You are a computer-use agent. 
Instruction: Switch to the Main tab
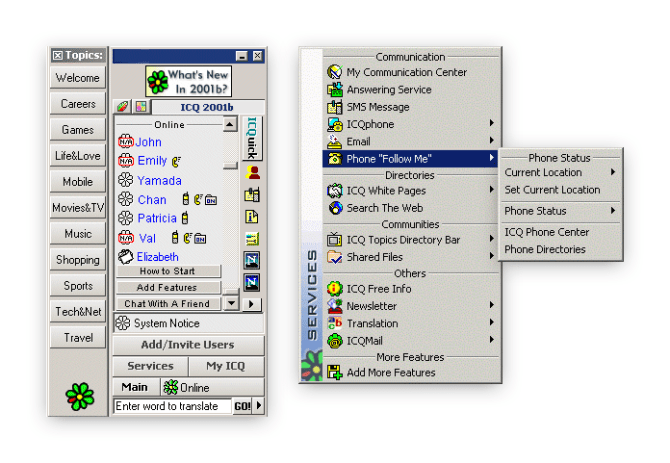[134, 387]
